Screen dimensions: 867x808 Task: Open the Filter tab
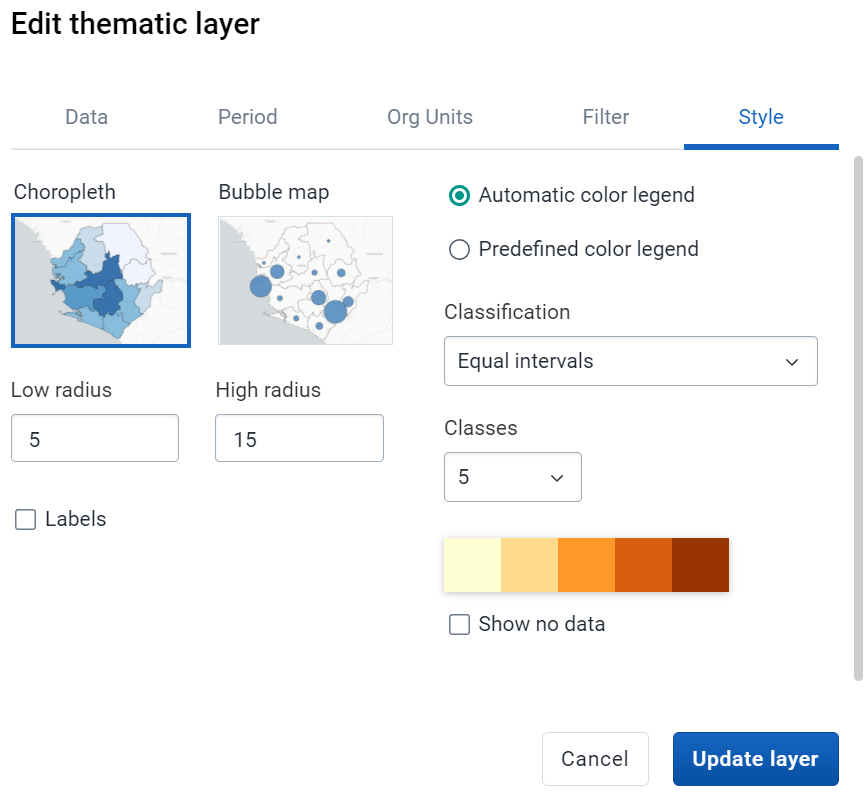tap(606, 117)
